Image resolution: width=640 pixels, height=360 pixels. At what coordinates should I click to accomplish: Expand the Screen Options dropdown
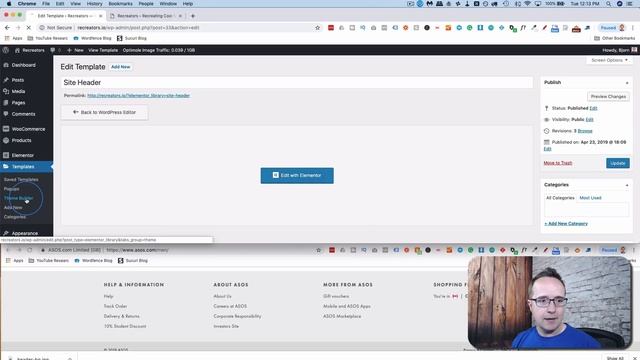click(x=609, y=60)
